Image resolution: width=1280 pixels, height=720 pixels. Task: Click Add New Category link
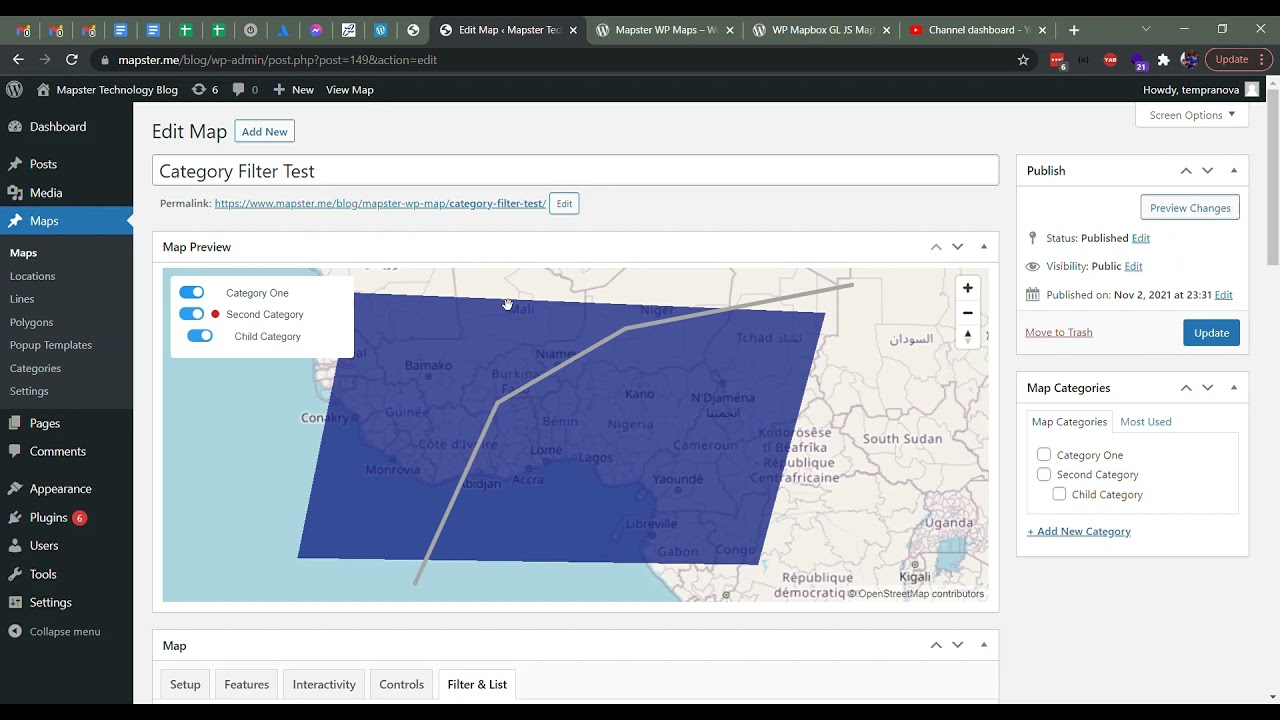(x=1079, y=531)
